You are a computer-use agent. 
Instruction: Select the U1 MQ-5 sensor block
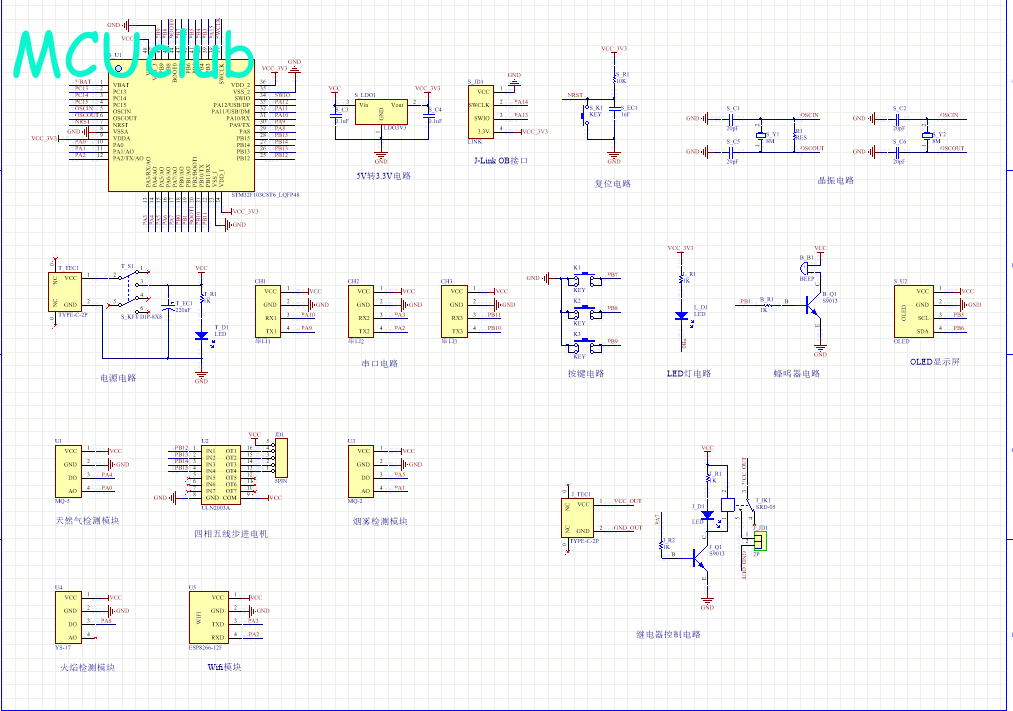68,471
